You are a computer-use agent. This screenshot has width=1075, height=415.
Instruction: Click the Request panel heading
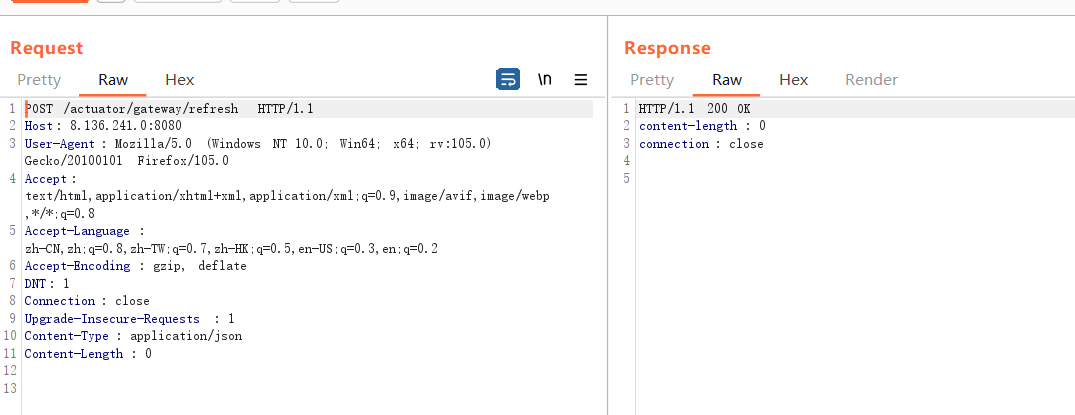coord(47,48)
